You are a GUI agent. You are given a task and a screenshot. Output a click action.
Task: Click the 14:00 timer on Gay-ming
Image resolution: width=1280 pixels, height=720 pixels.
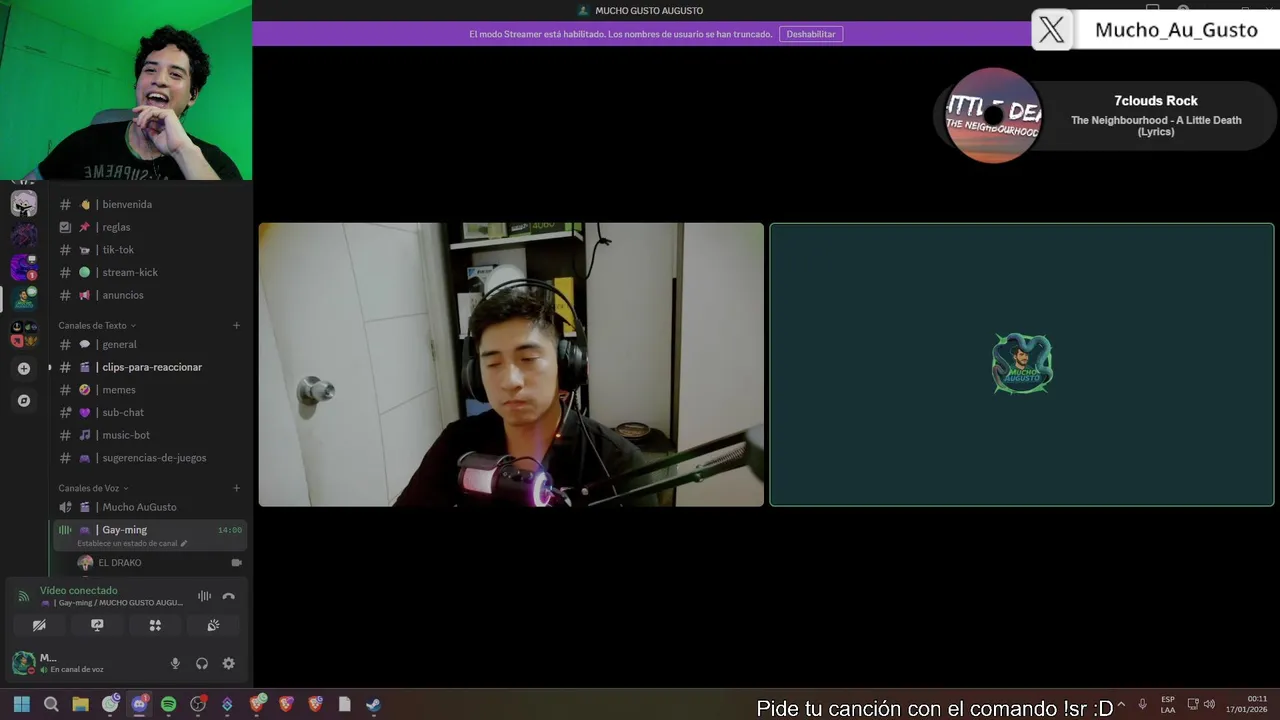230,530
